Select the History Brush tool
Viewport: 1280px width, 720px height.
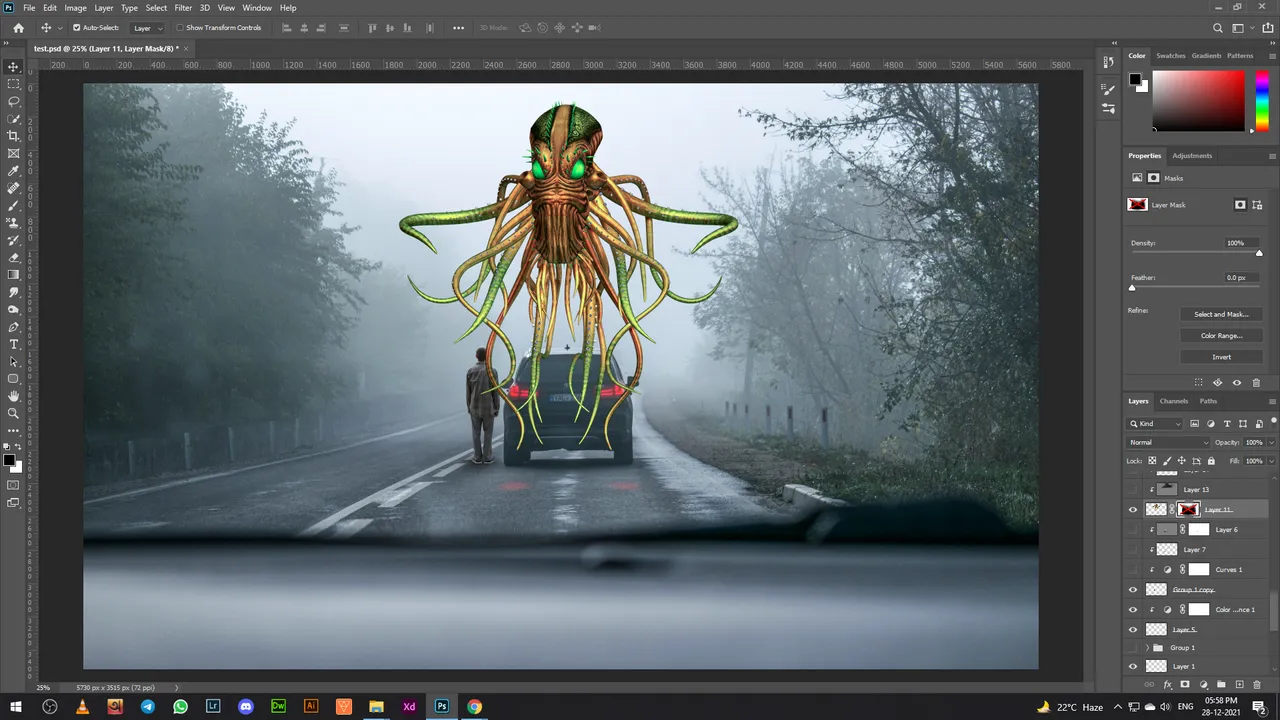click(13, 240)
